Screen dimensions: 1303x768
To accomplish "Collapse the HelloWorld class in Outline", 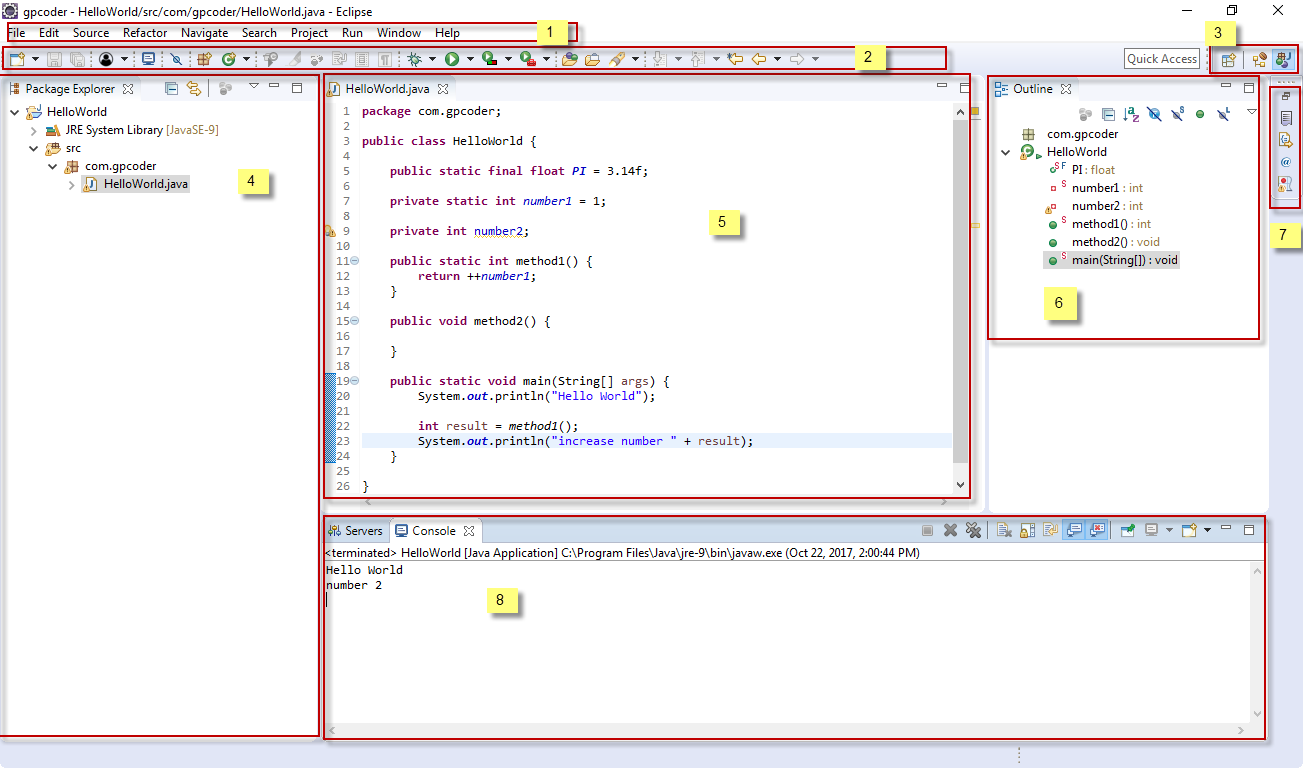I will point(1006,152).
